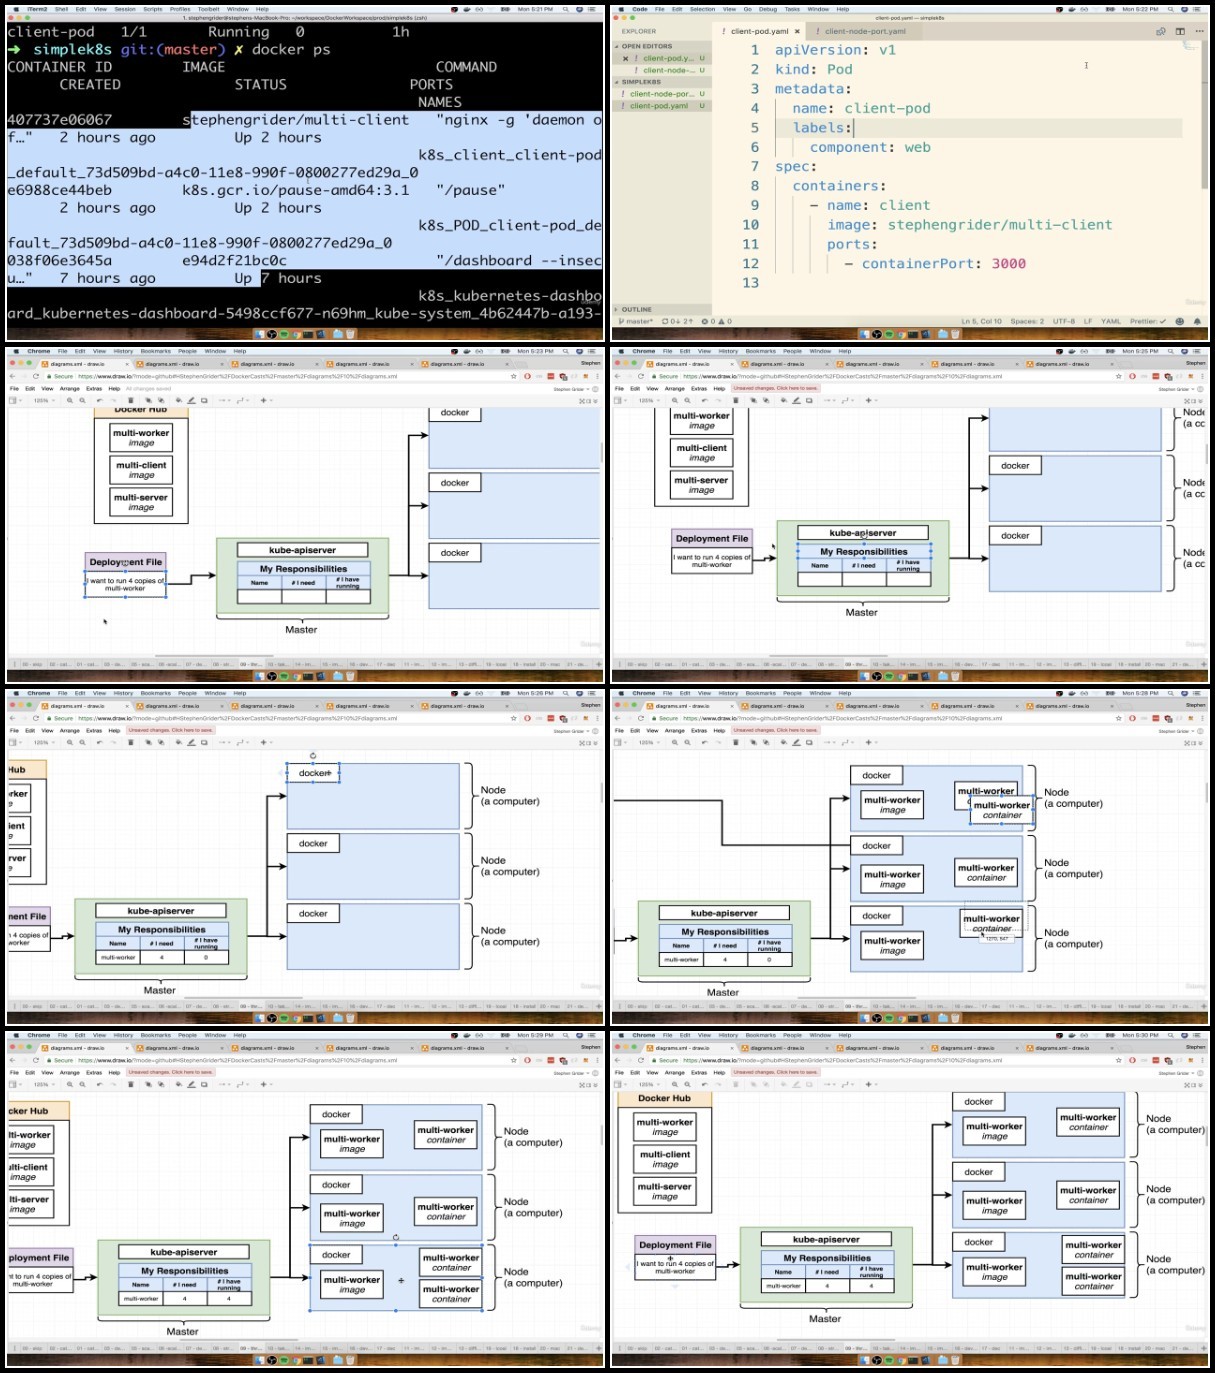Click line color pencil in 'All changes saved' draw.io toolbar
The width and height of the screenshot is (1215, 1373).
[x=191, y=400]
